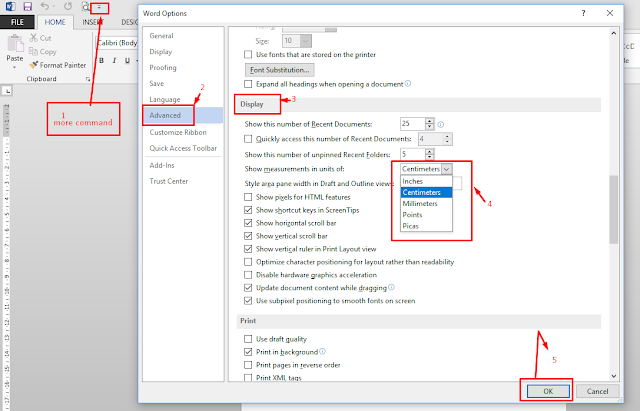This screenshot has width=640, height=411.
Task: Switch to the HOME ribbon tab
Action: 55,22
